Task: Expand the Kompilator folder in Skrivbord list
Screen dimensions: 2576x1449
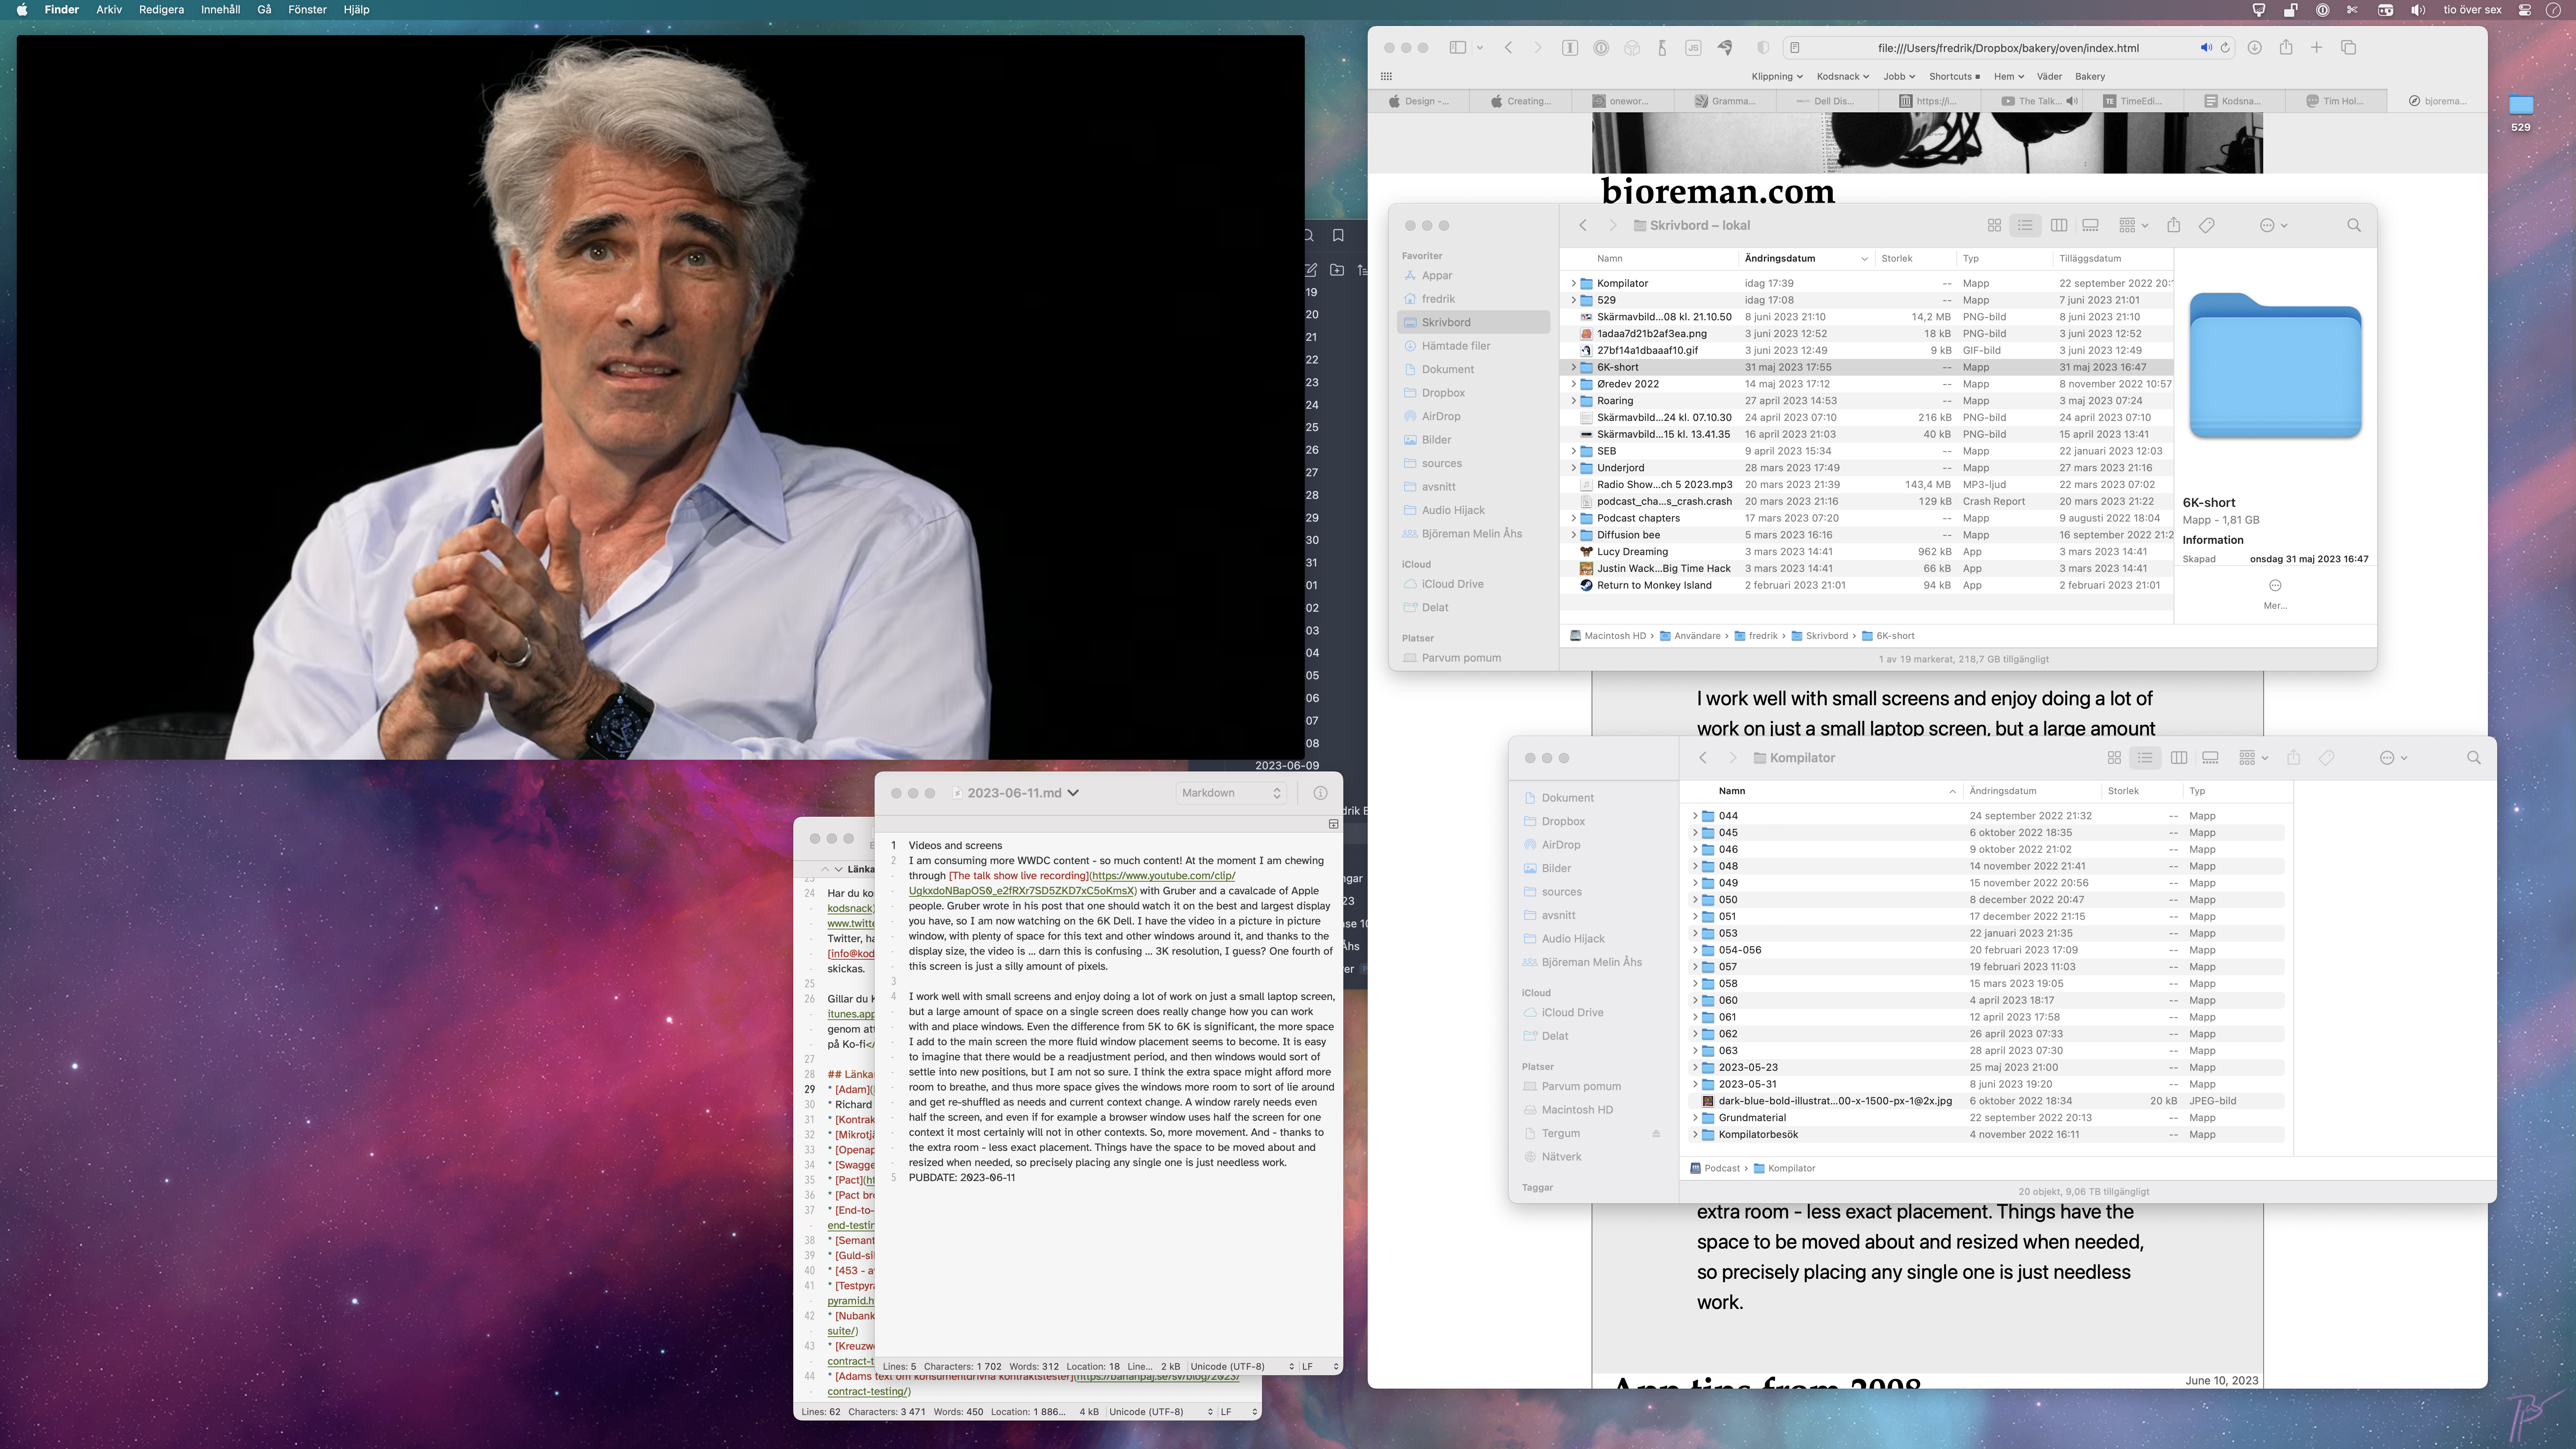Action: point(1573,284)
